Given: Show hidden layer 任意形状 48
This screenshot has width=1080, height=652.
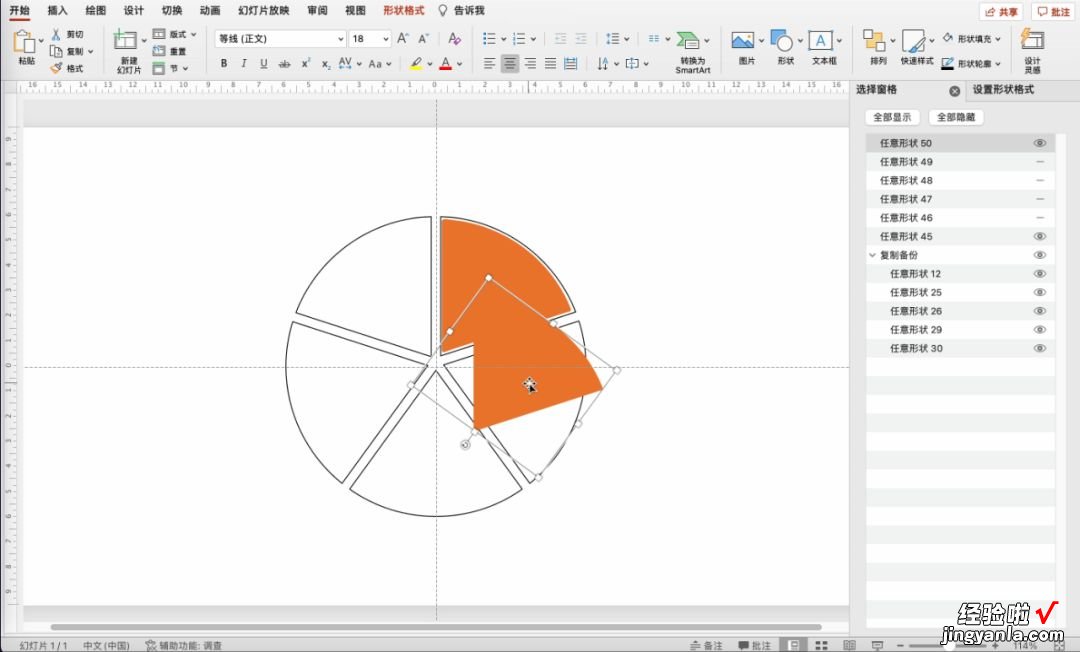Looking at the screenshot, I should coord(1039,180).
